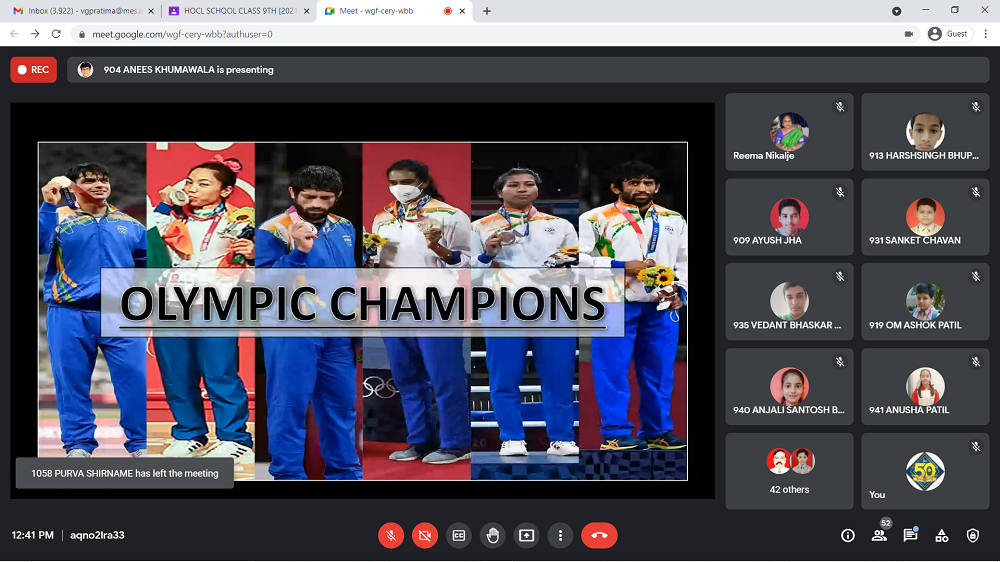Open host controls shield icon
The width and height of the screenshot is (1000, 562).
(973, 536)
